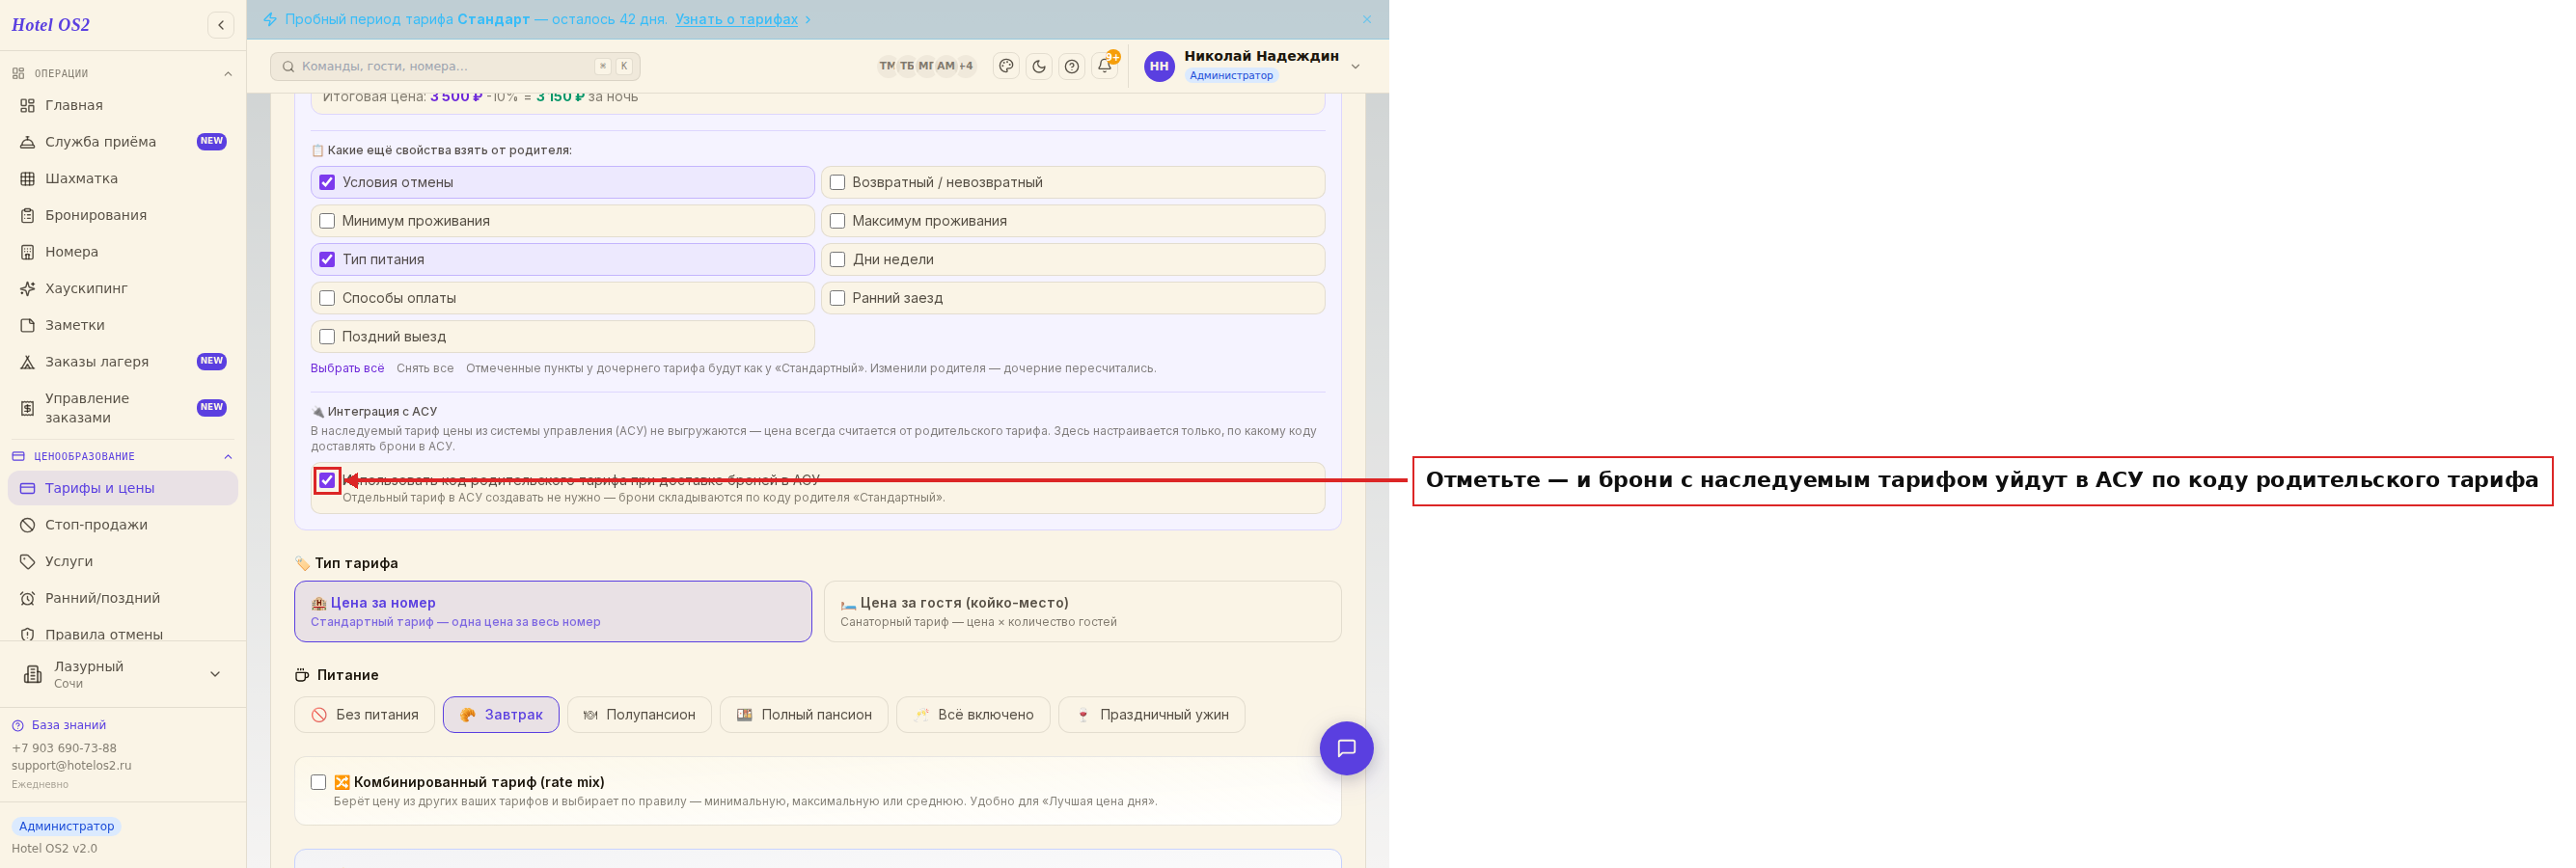The width and height of the screenshot is (2576, 868).
Task: Click the Hotel OS2 logo
Action: 51,25
